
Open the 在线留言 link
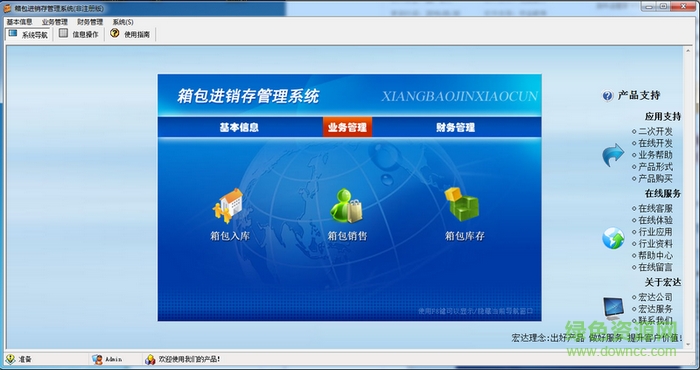click(655, 267)
